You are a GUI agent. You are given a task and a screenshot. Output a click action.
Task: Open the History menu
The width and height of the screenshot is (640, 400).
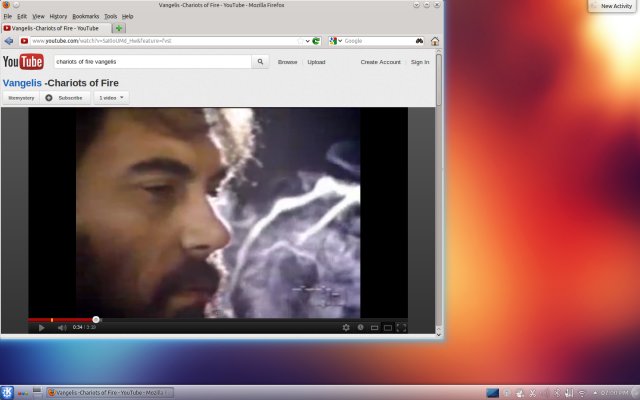tap(58, 16)
